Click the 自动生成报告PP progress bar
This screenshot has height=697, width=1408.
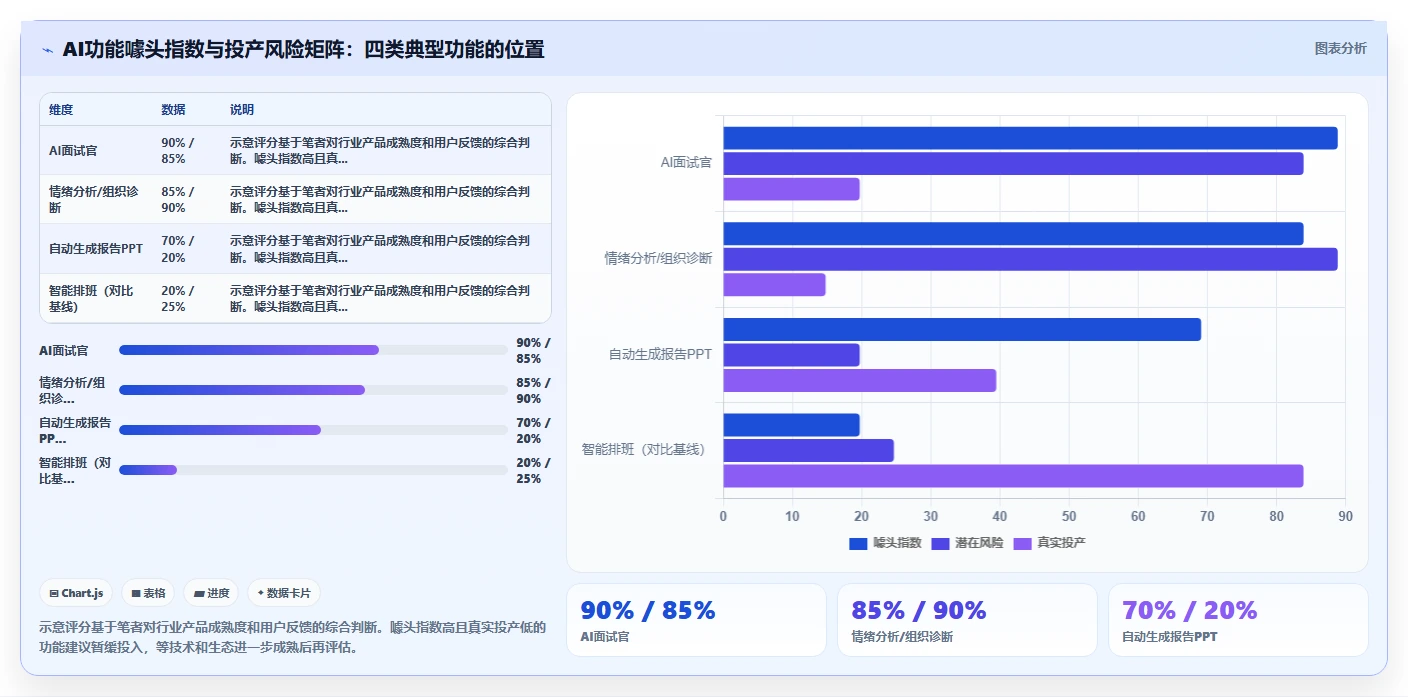[313, 430]
